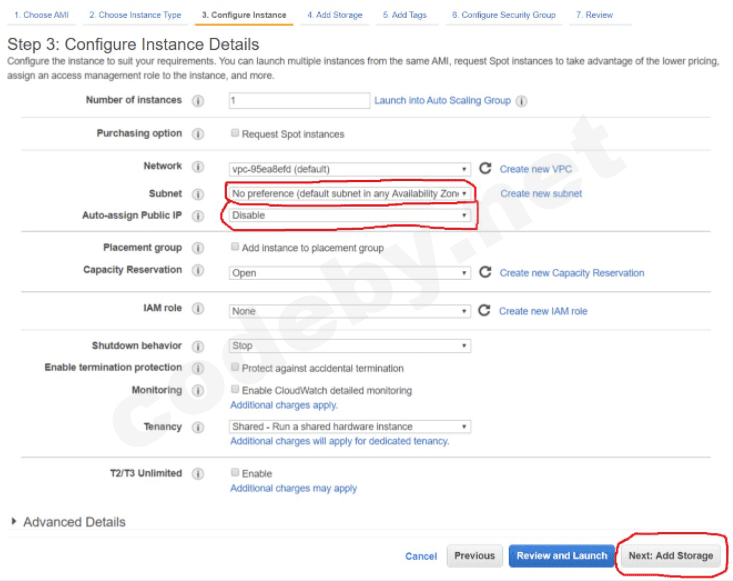
Task: Refresh the Capacity Reservation list
Action: pos(486,272)
